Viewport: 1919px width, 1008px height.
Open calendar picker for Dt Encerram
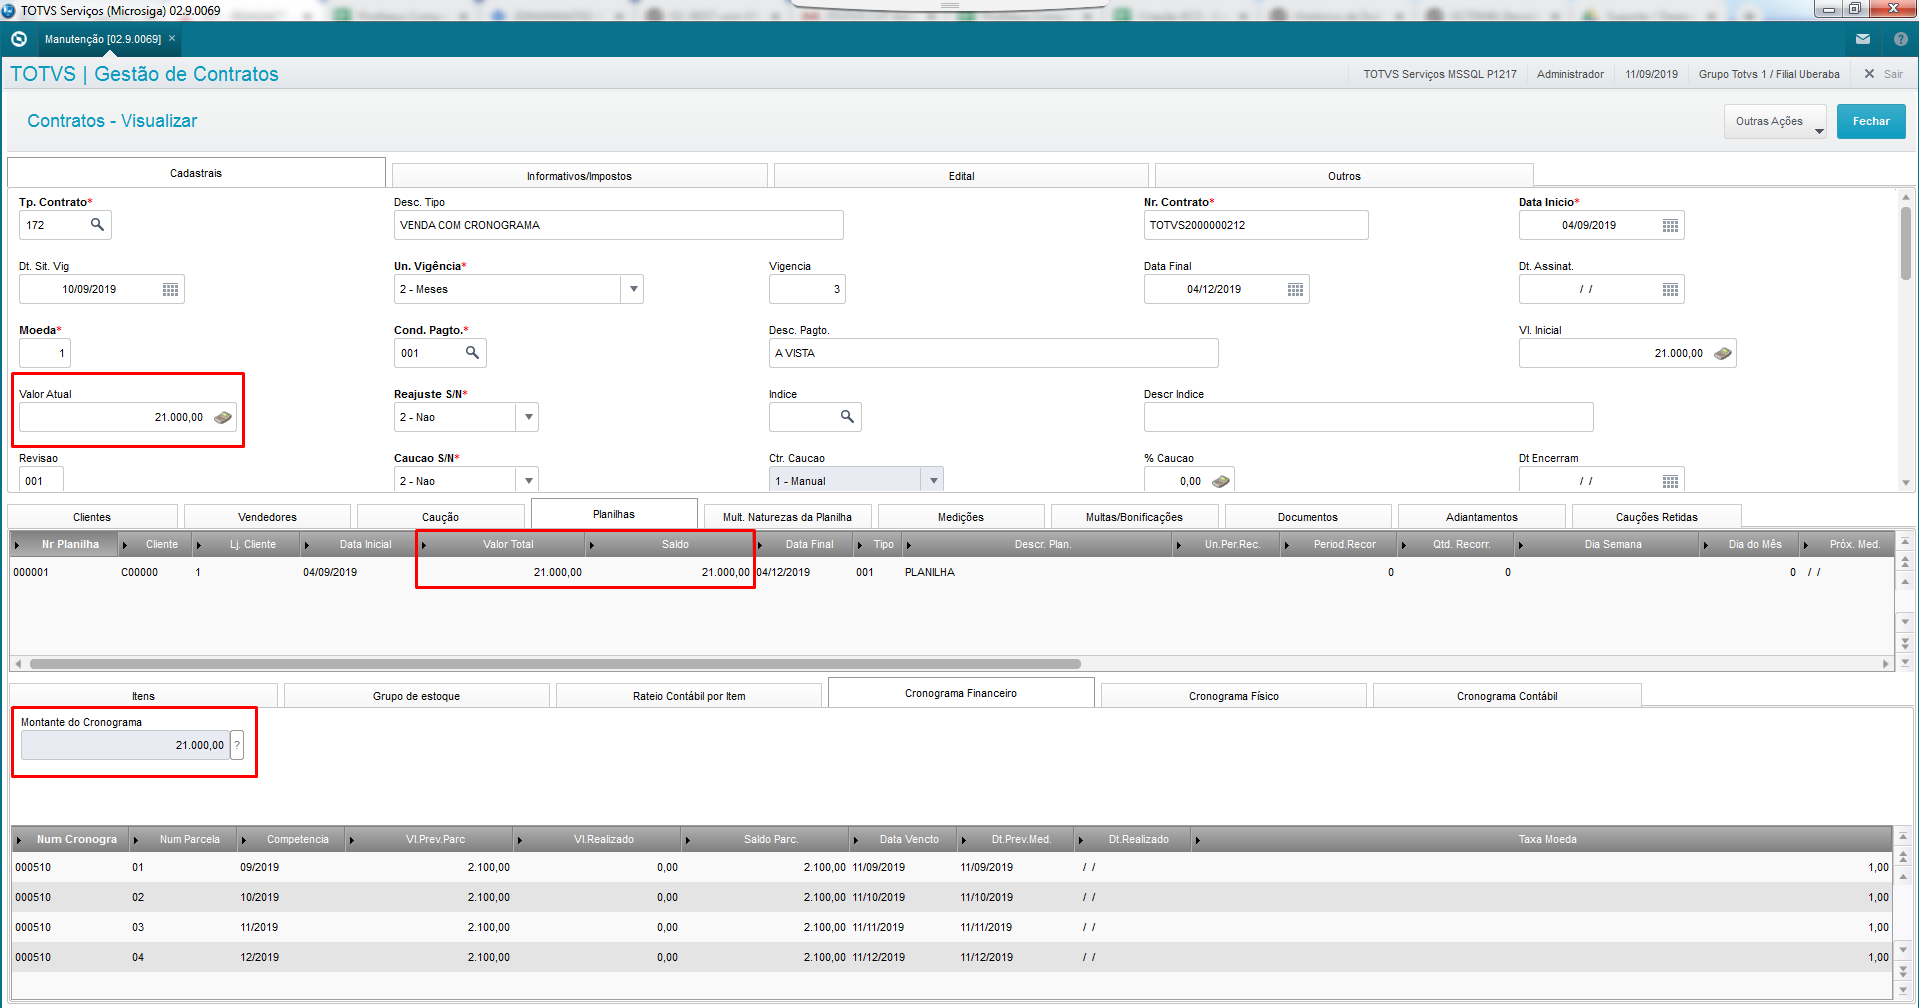(1670, 481)
